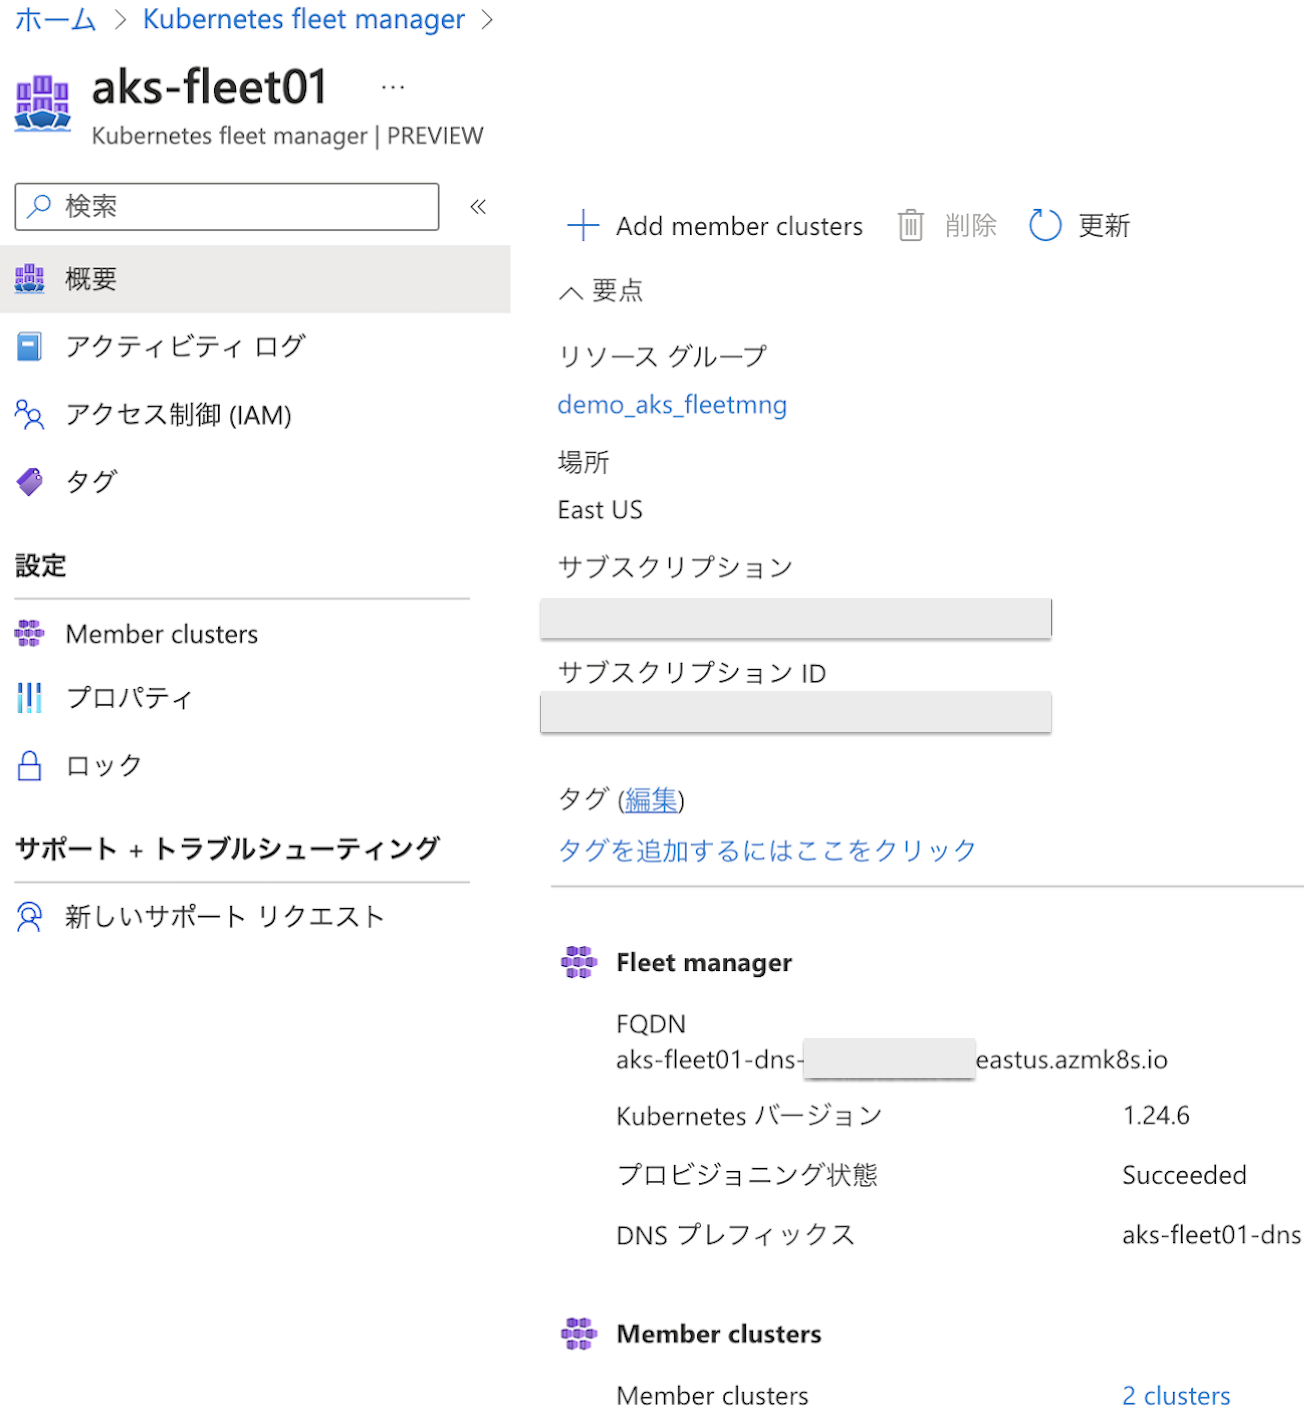Collapse the 要点 essentials section
This screenshot has height=1414, width=1304.
pyautogui.click(x=571, y=291)
